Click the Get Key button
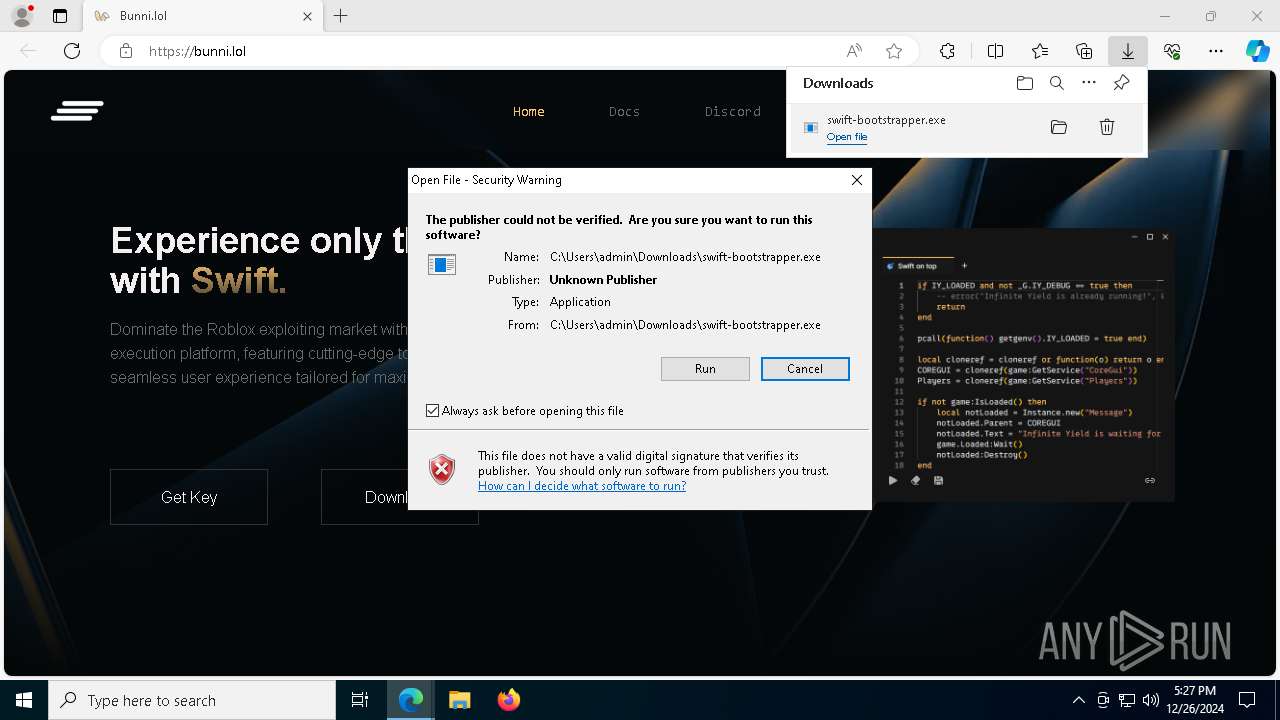The width and height of the screenshot is (1280, 720). pos(189,497)
